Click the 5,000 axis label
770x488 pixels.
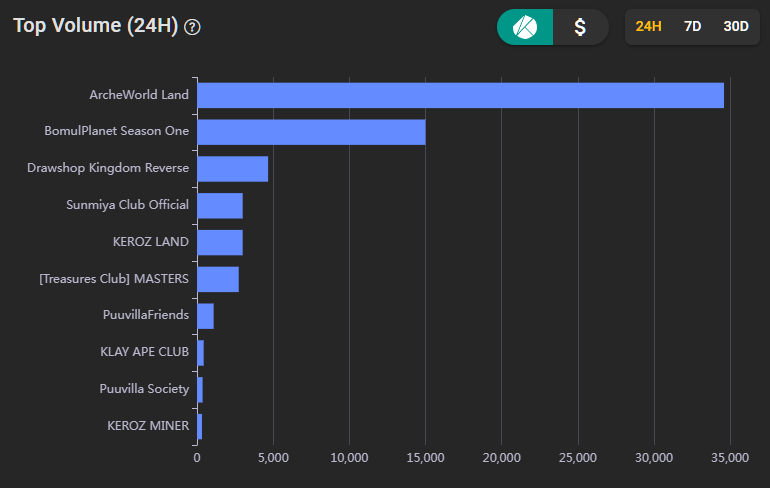coord(273,458)
